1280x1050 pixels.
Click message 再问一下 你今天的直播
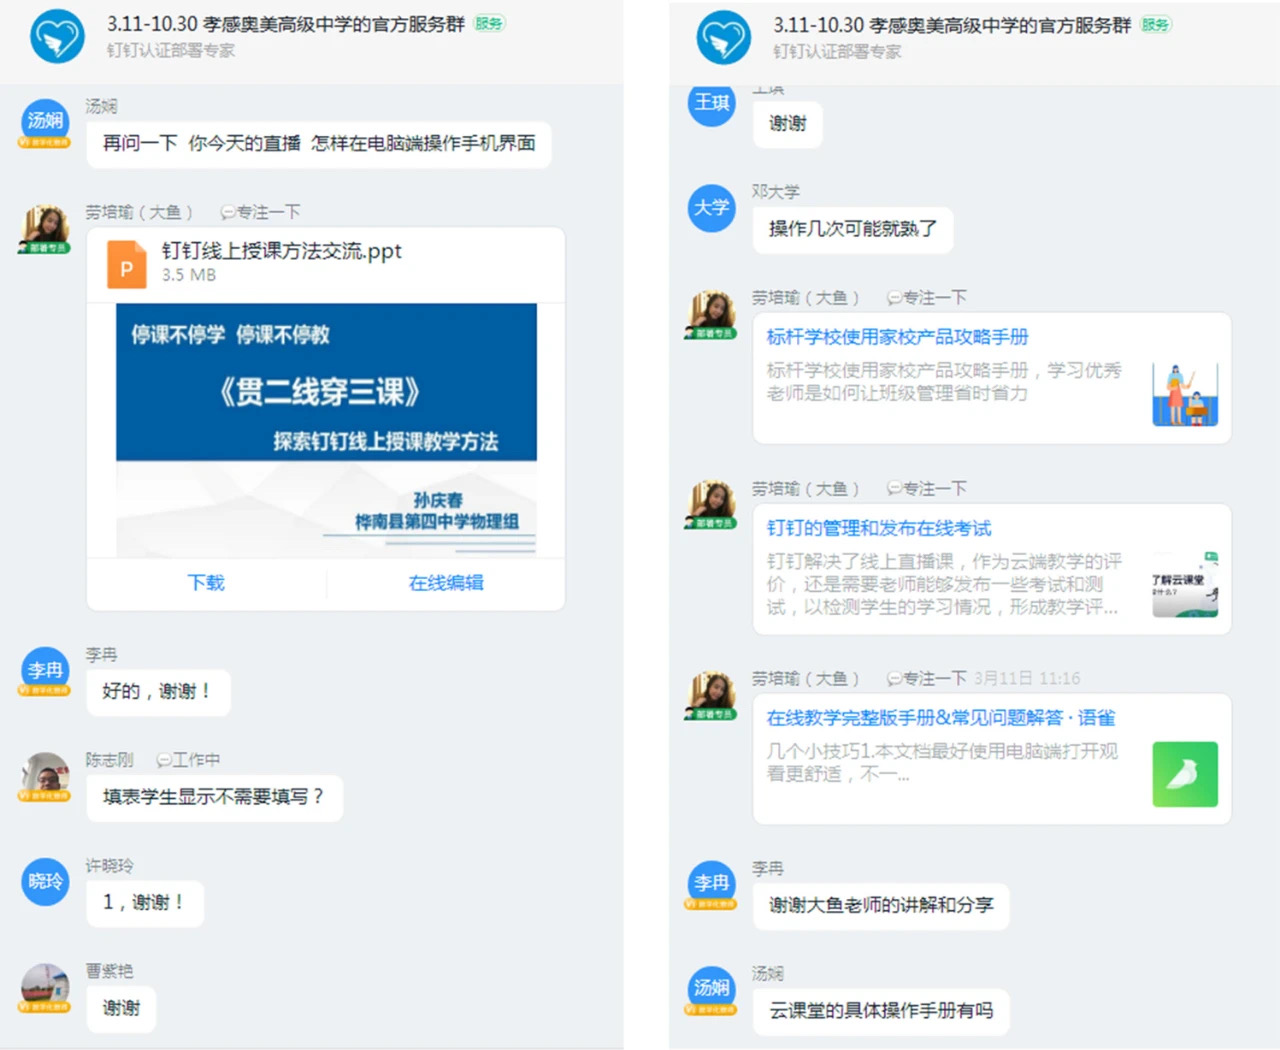pyautogui.click(x=319, y=144)
